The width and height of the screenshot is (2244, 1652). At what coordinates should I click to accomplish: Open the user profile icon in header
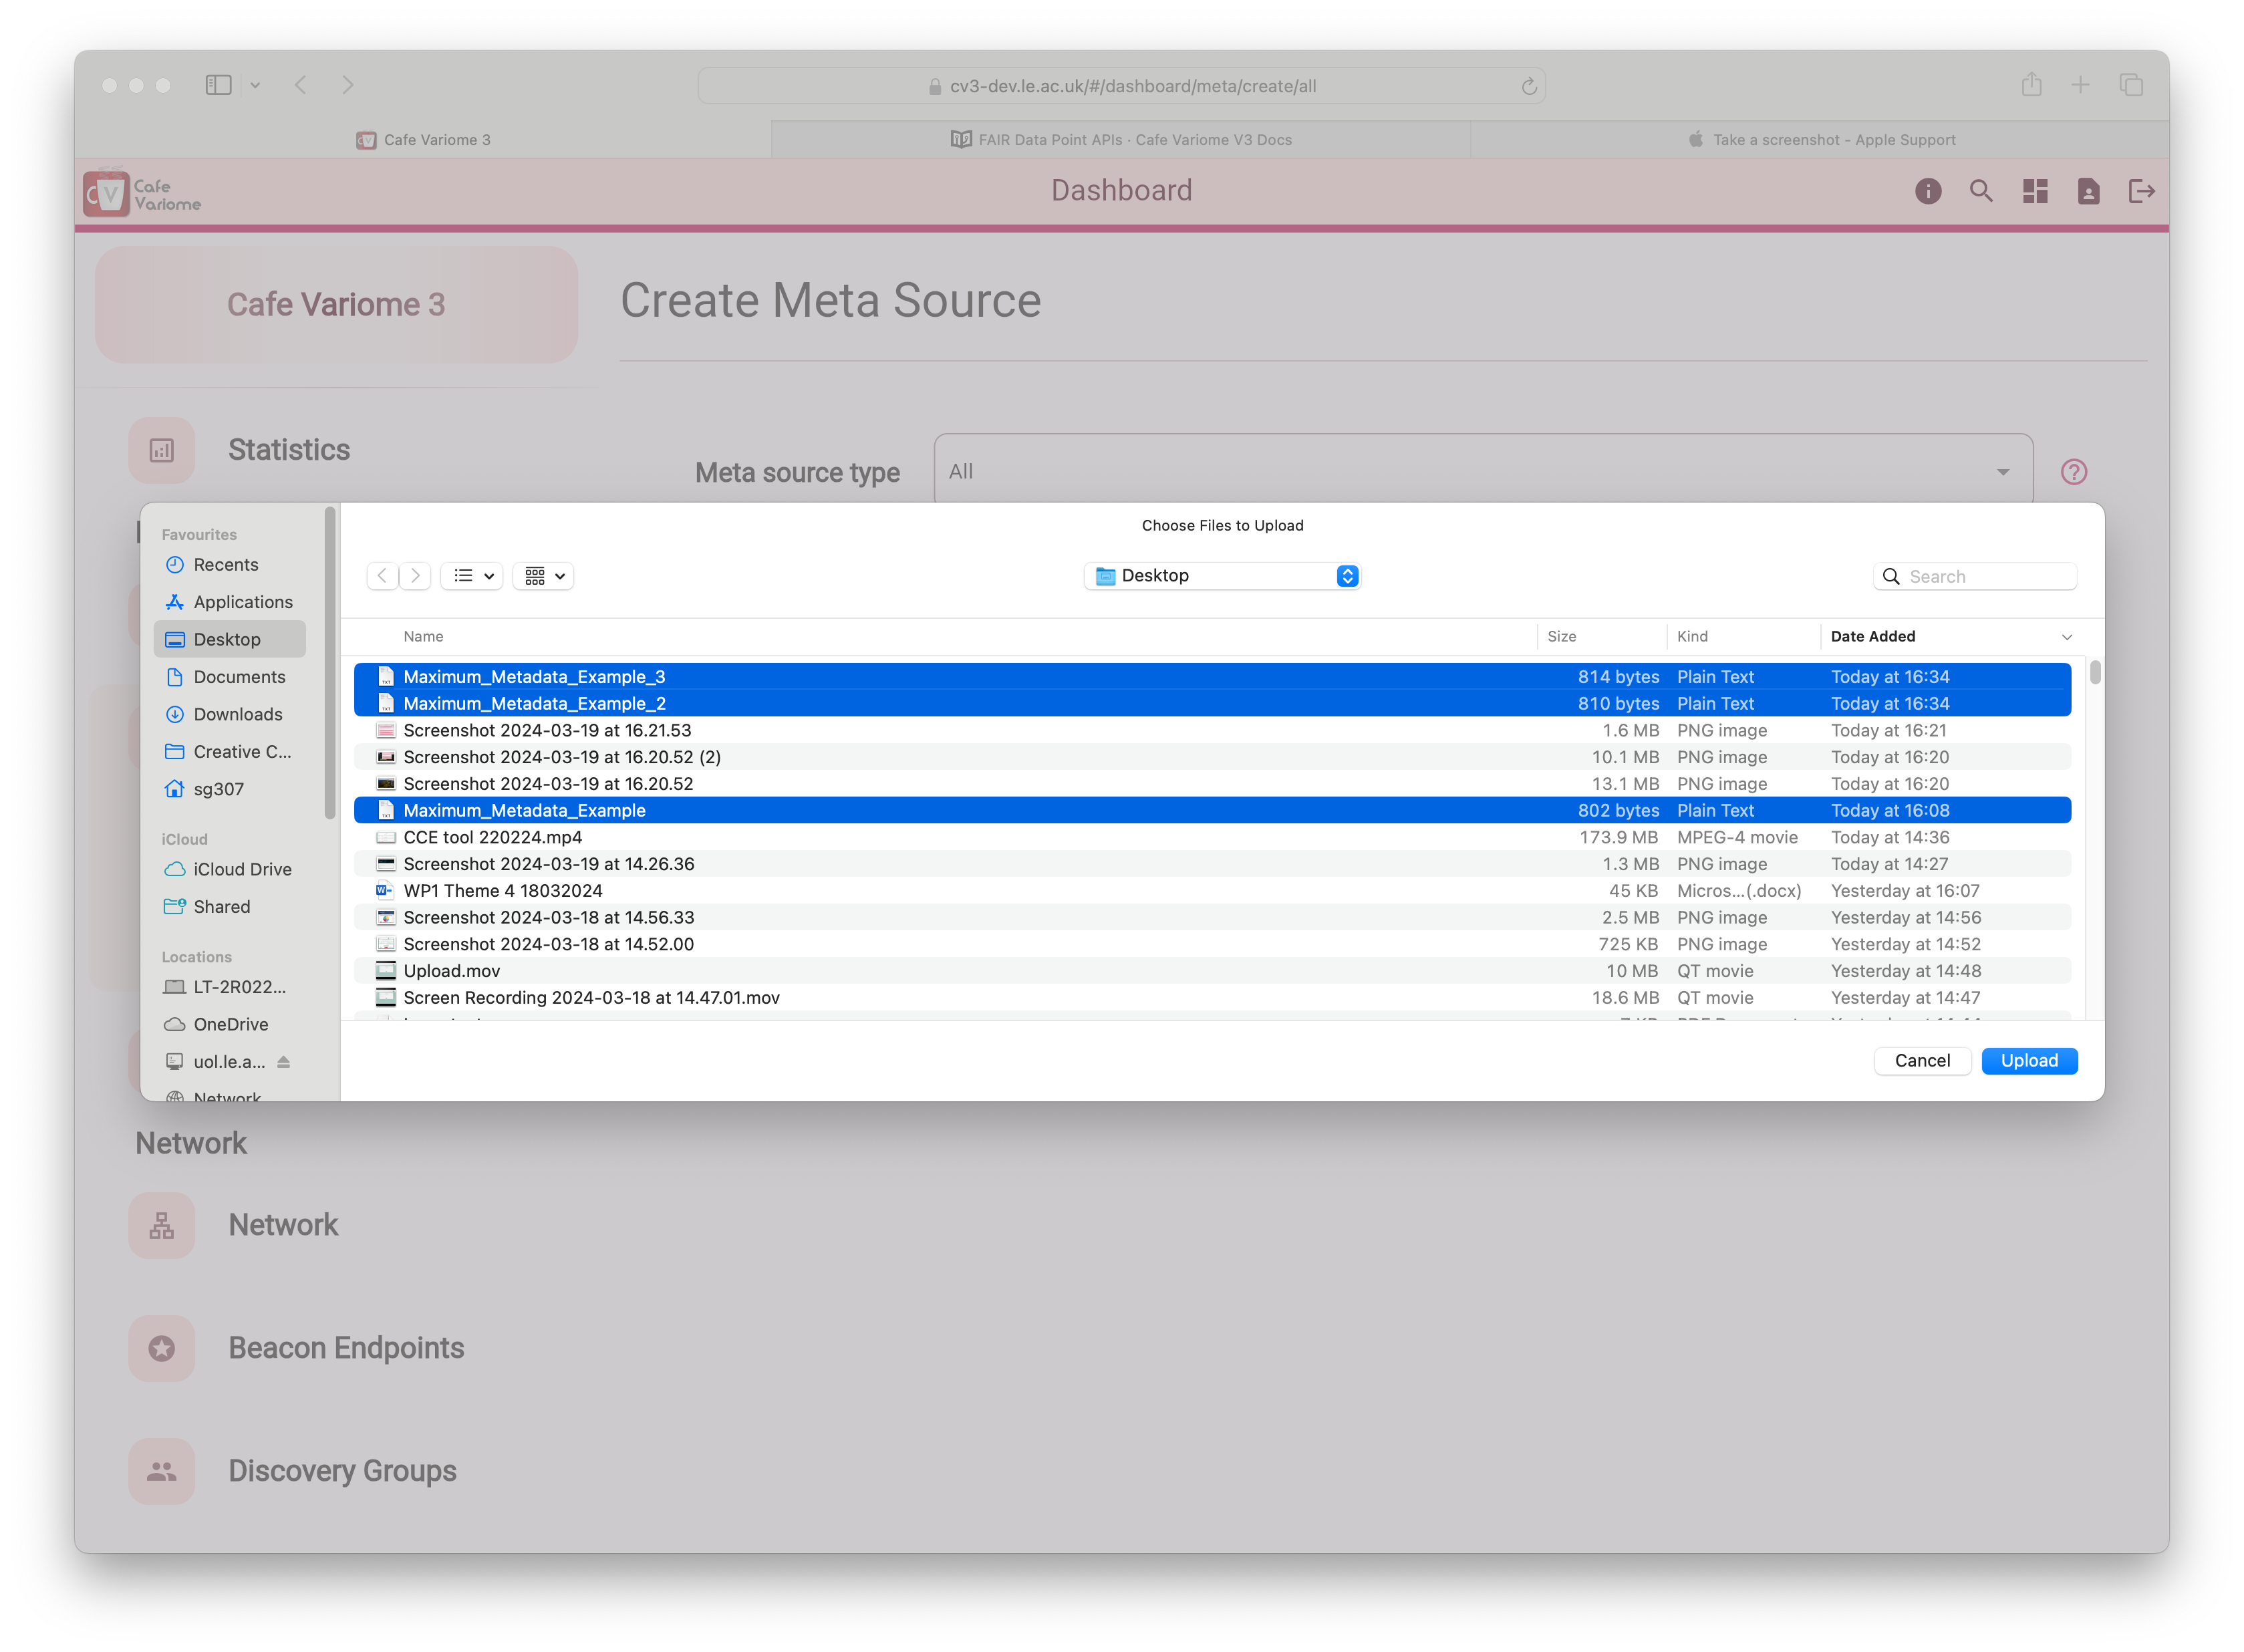[2088, 191]
